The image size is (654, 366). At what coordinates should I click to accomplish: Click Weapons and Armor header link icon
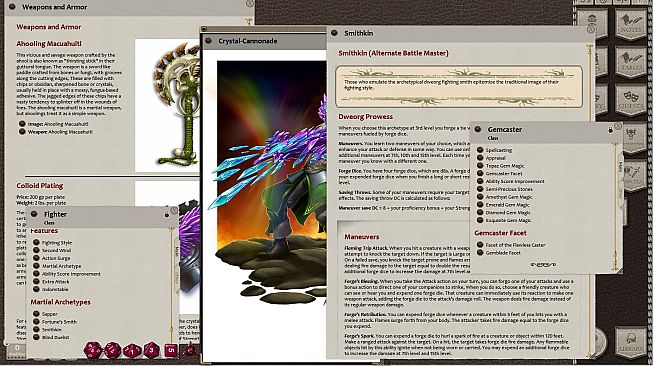coord(12,7)
